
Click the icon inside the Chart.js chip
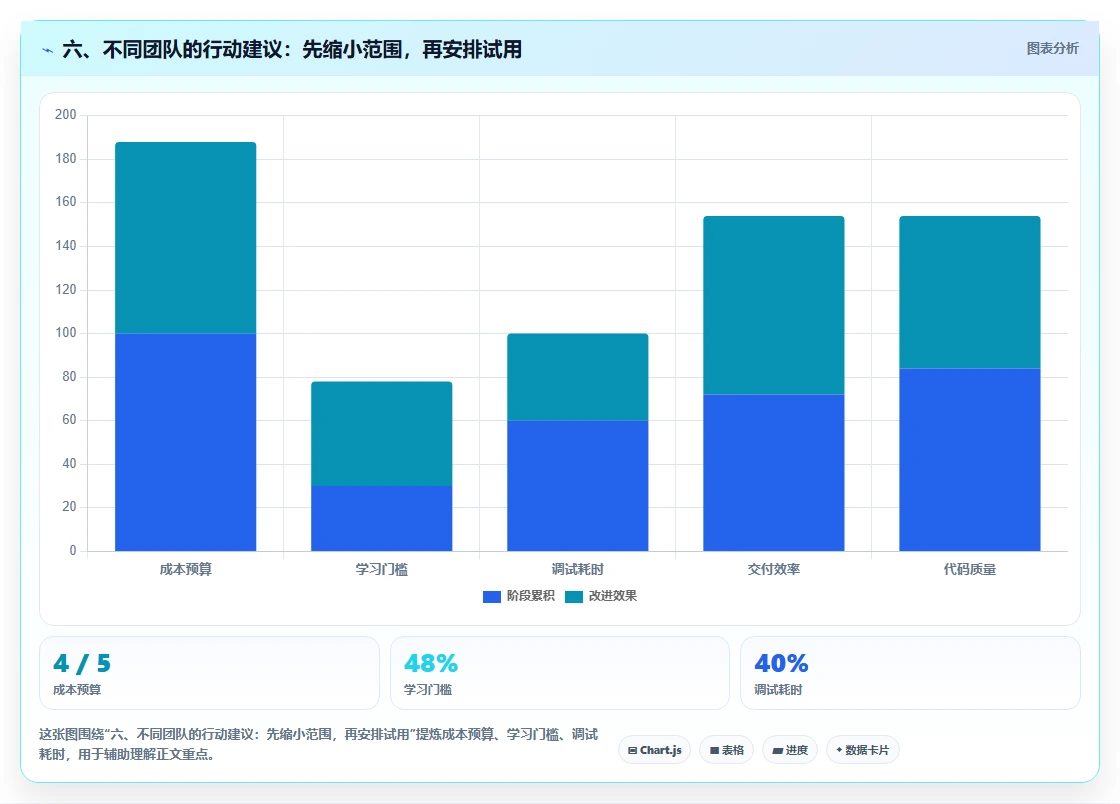click(632, 750)
